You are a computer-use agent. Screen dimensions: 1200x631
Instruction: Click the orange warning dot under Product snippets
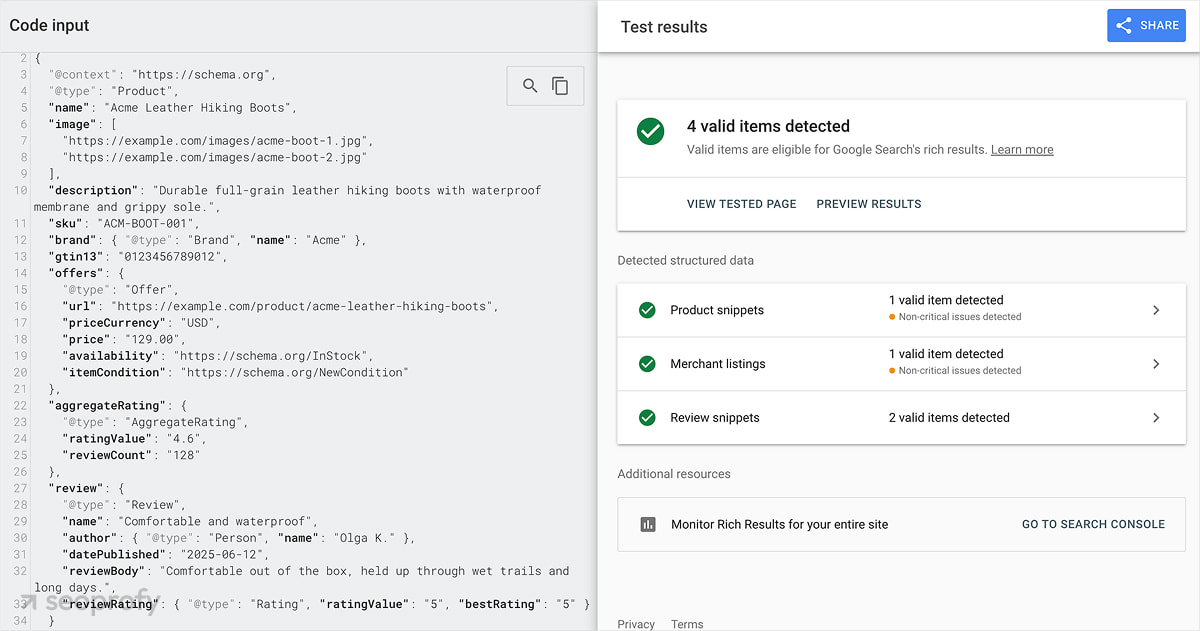click(892, 317)
